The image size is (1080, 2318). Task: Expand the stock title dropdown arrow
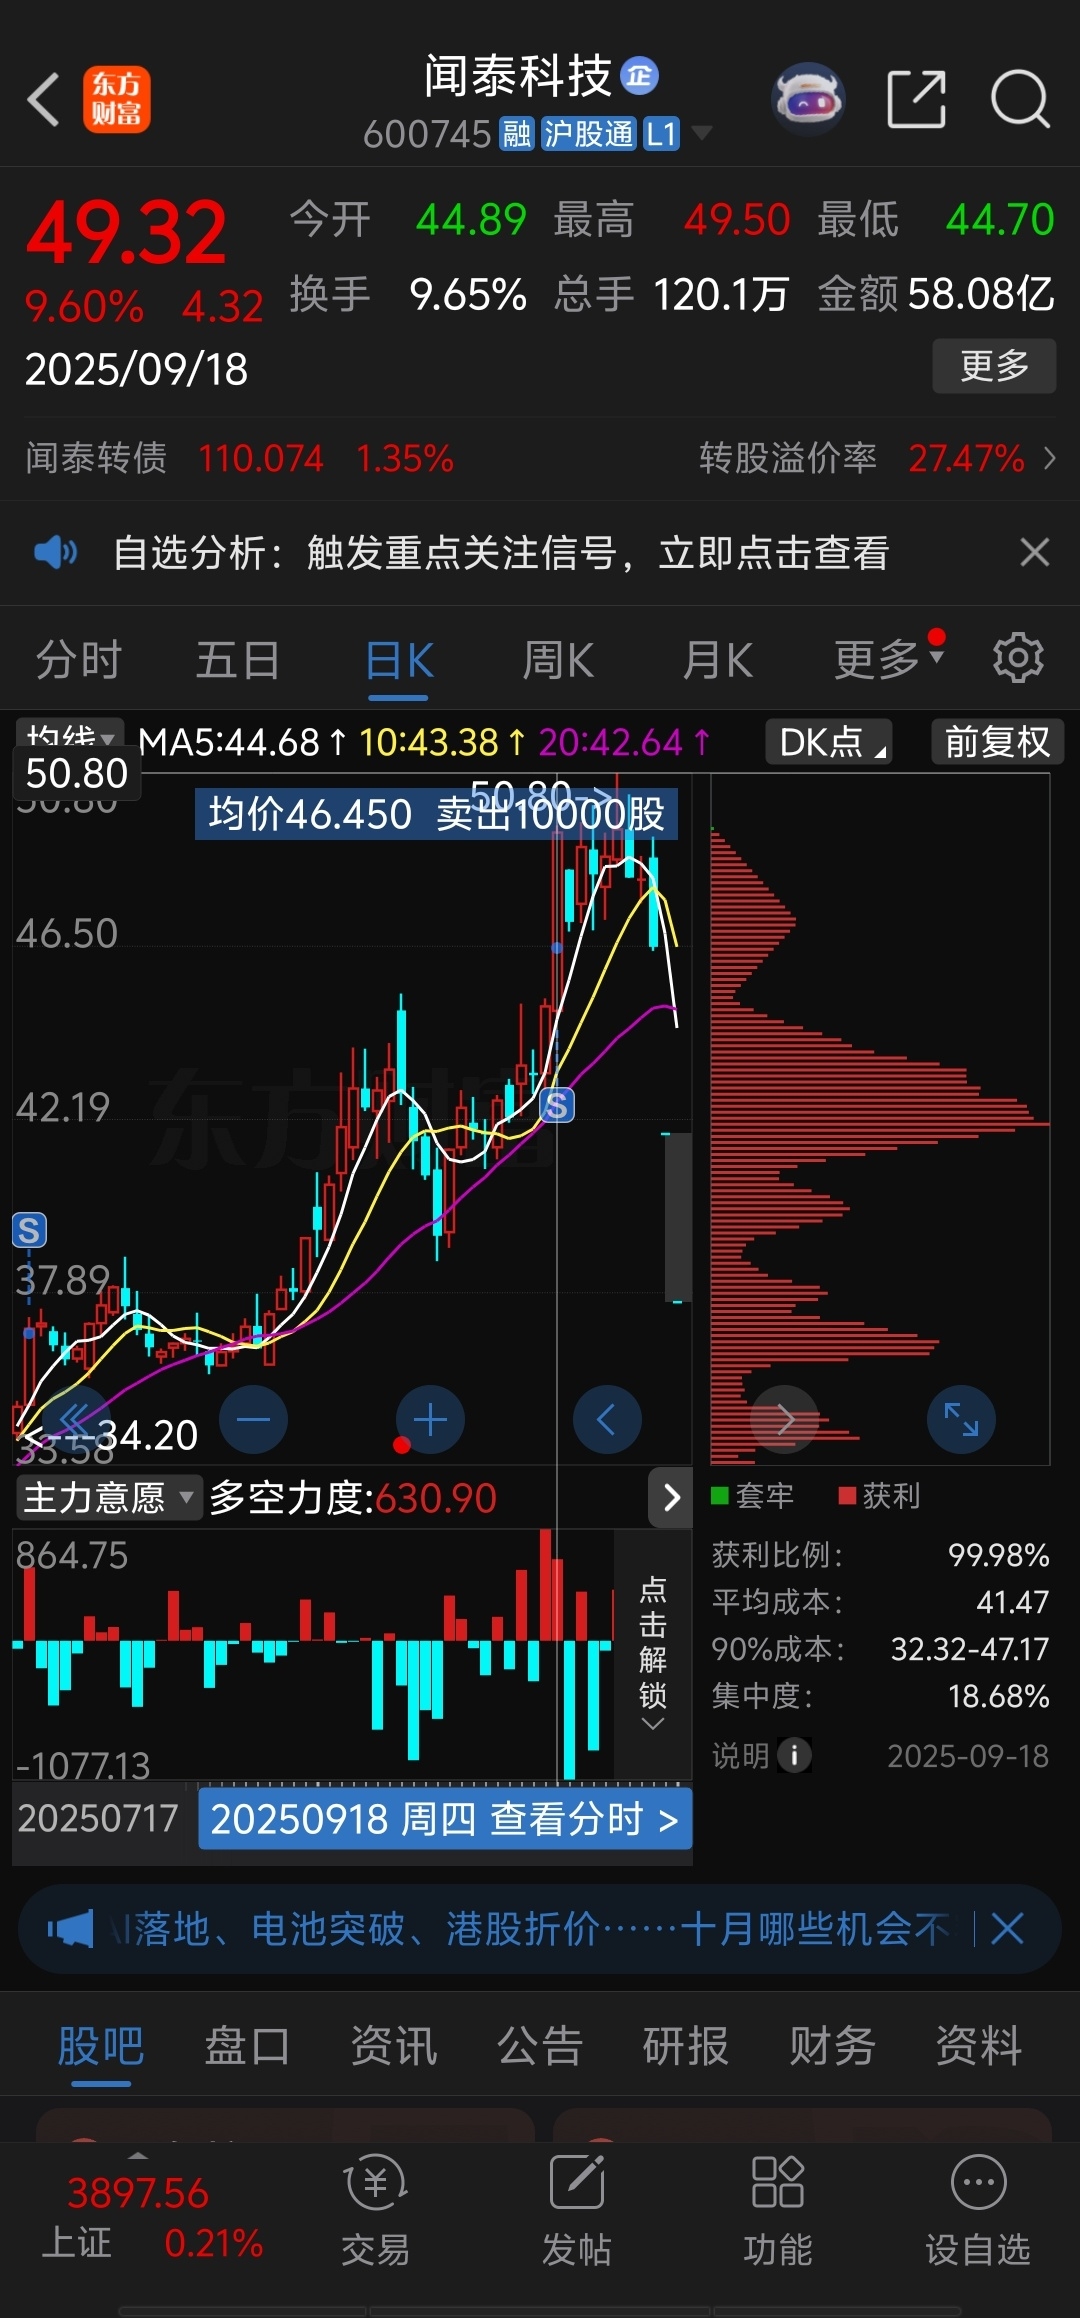coord(702,133)
